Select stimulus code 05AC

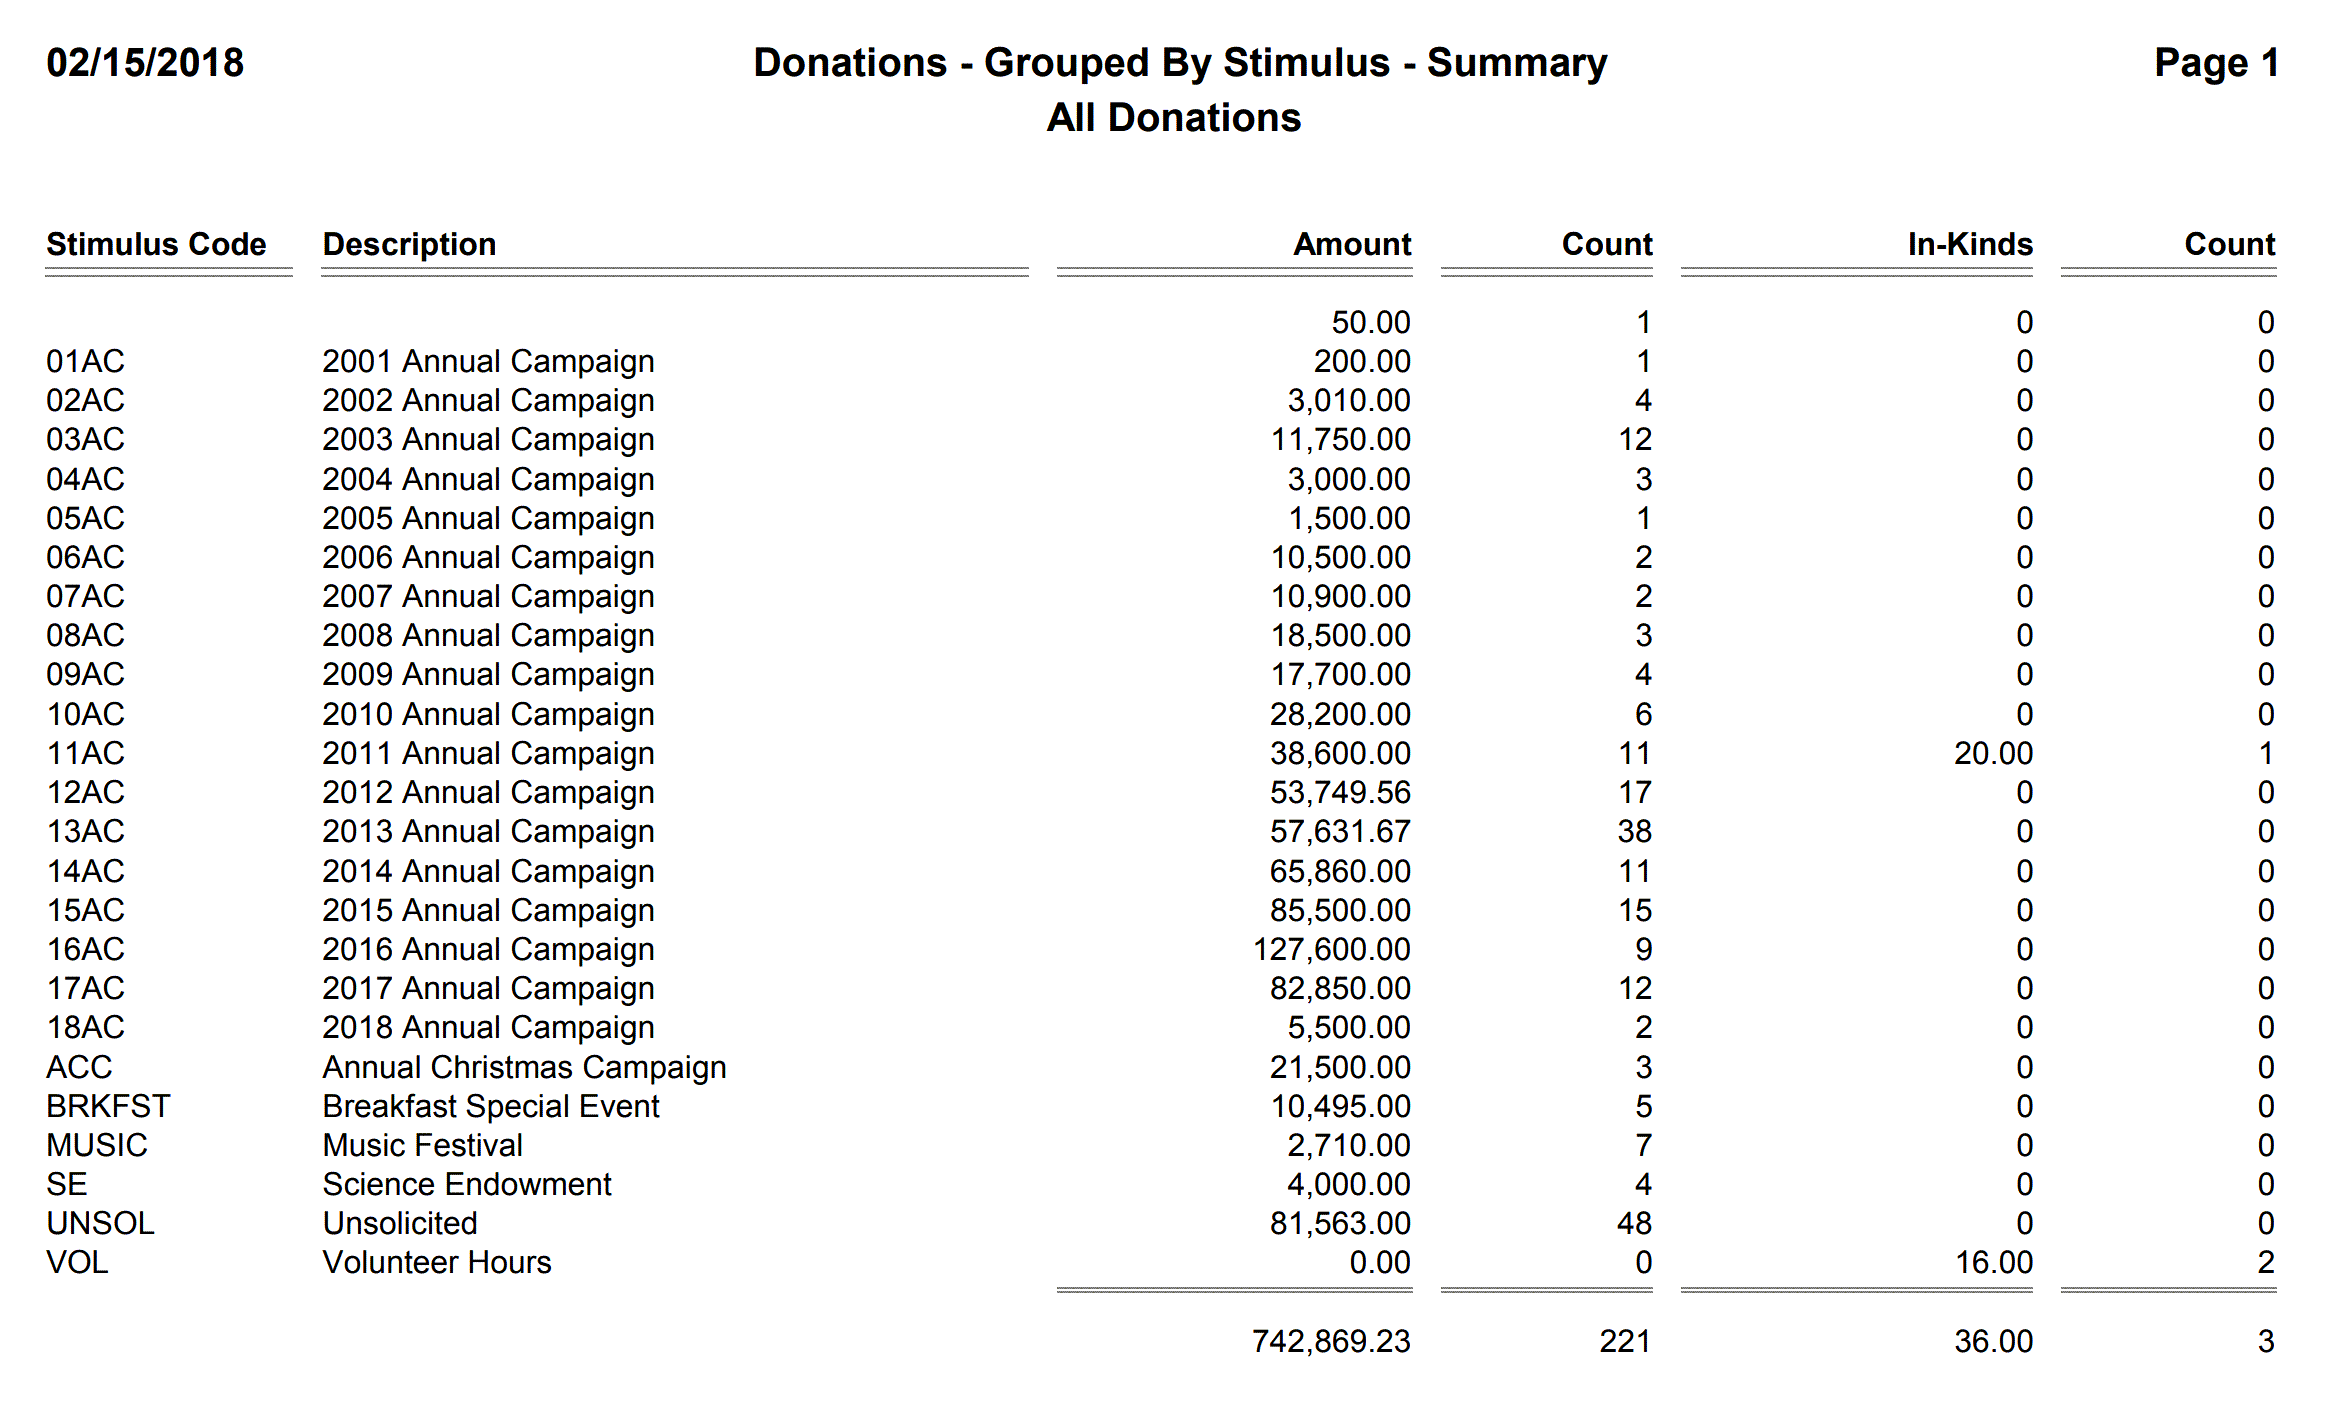tap(85, 518)
